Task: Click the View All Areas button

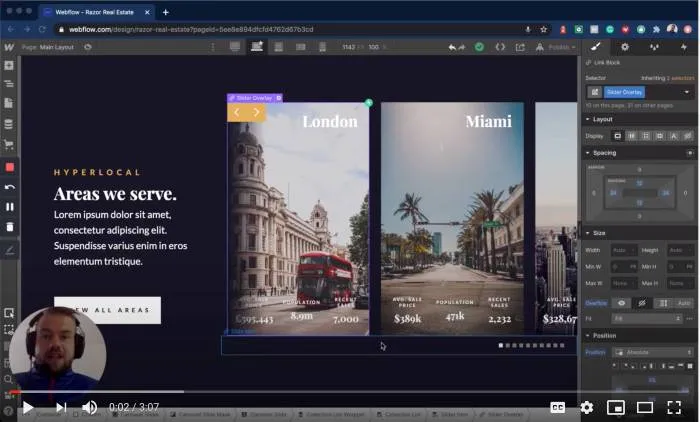Action: [107, 310]
